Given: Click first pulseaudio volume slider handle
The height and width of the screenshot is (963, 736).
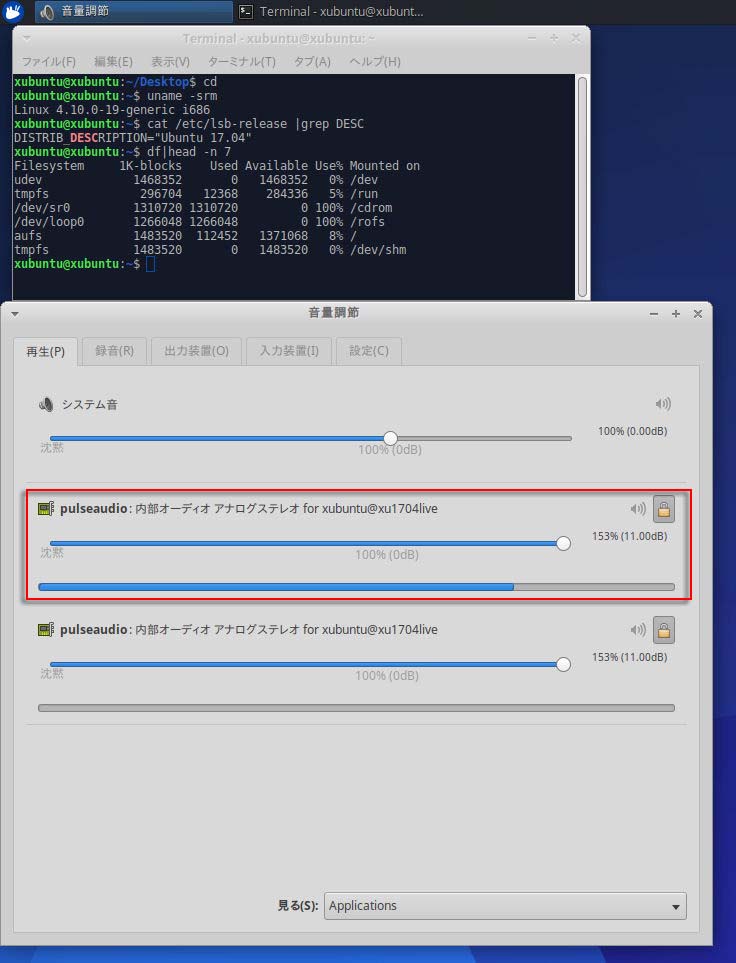Looking at the screenshot, I should (x=563, y=544).
